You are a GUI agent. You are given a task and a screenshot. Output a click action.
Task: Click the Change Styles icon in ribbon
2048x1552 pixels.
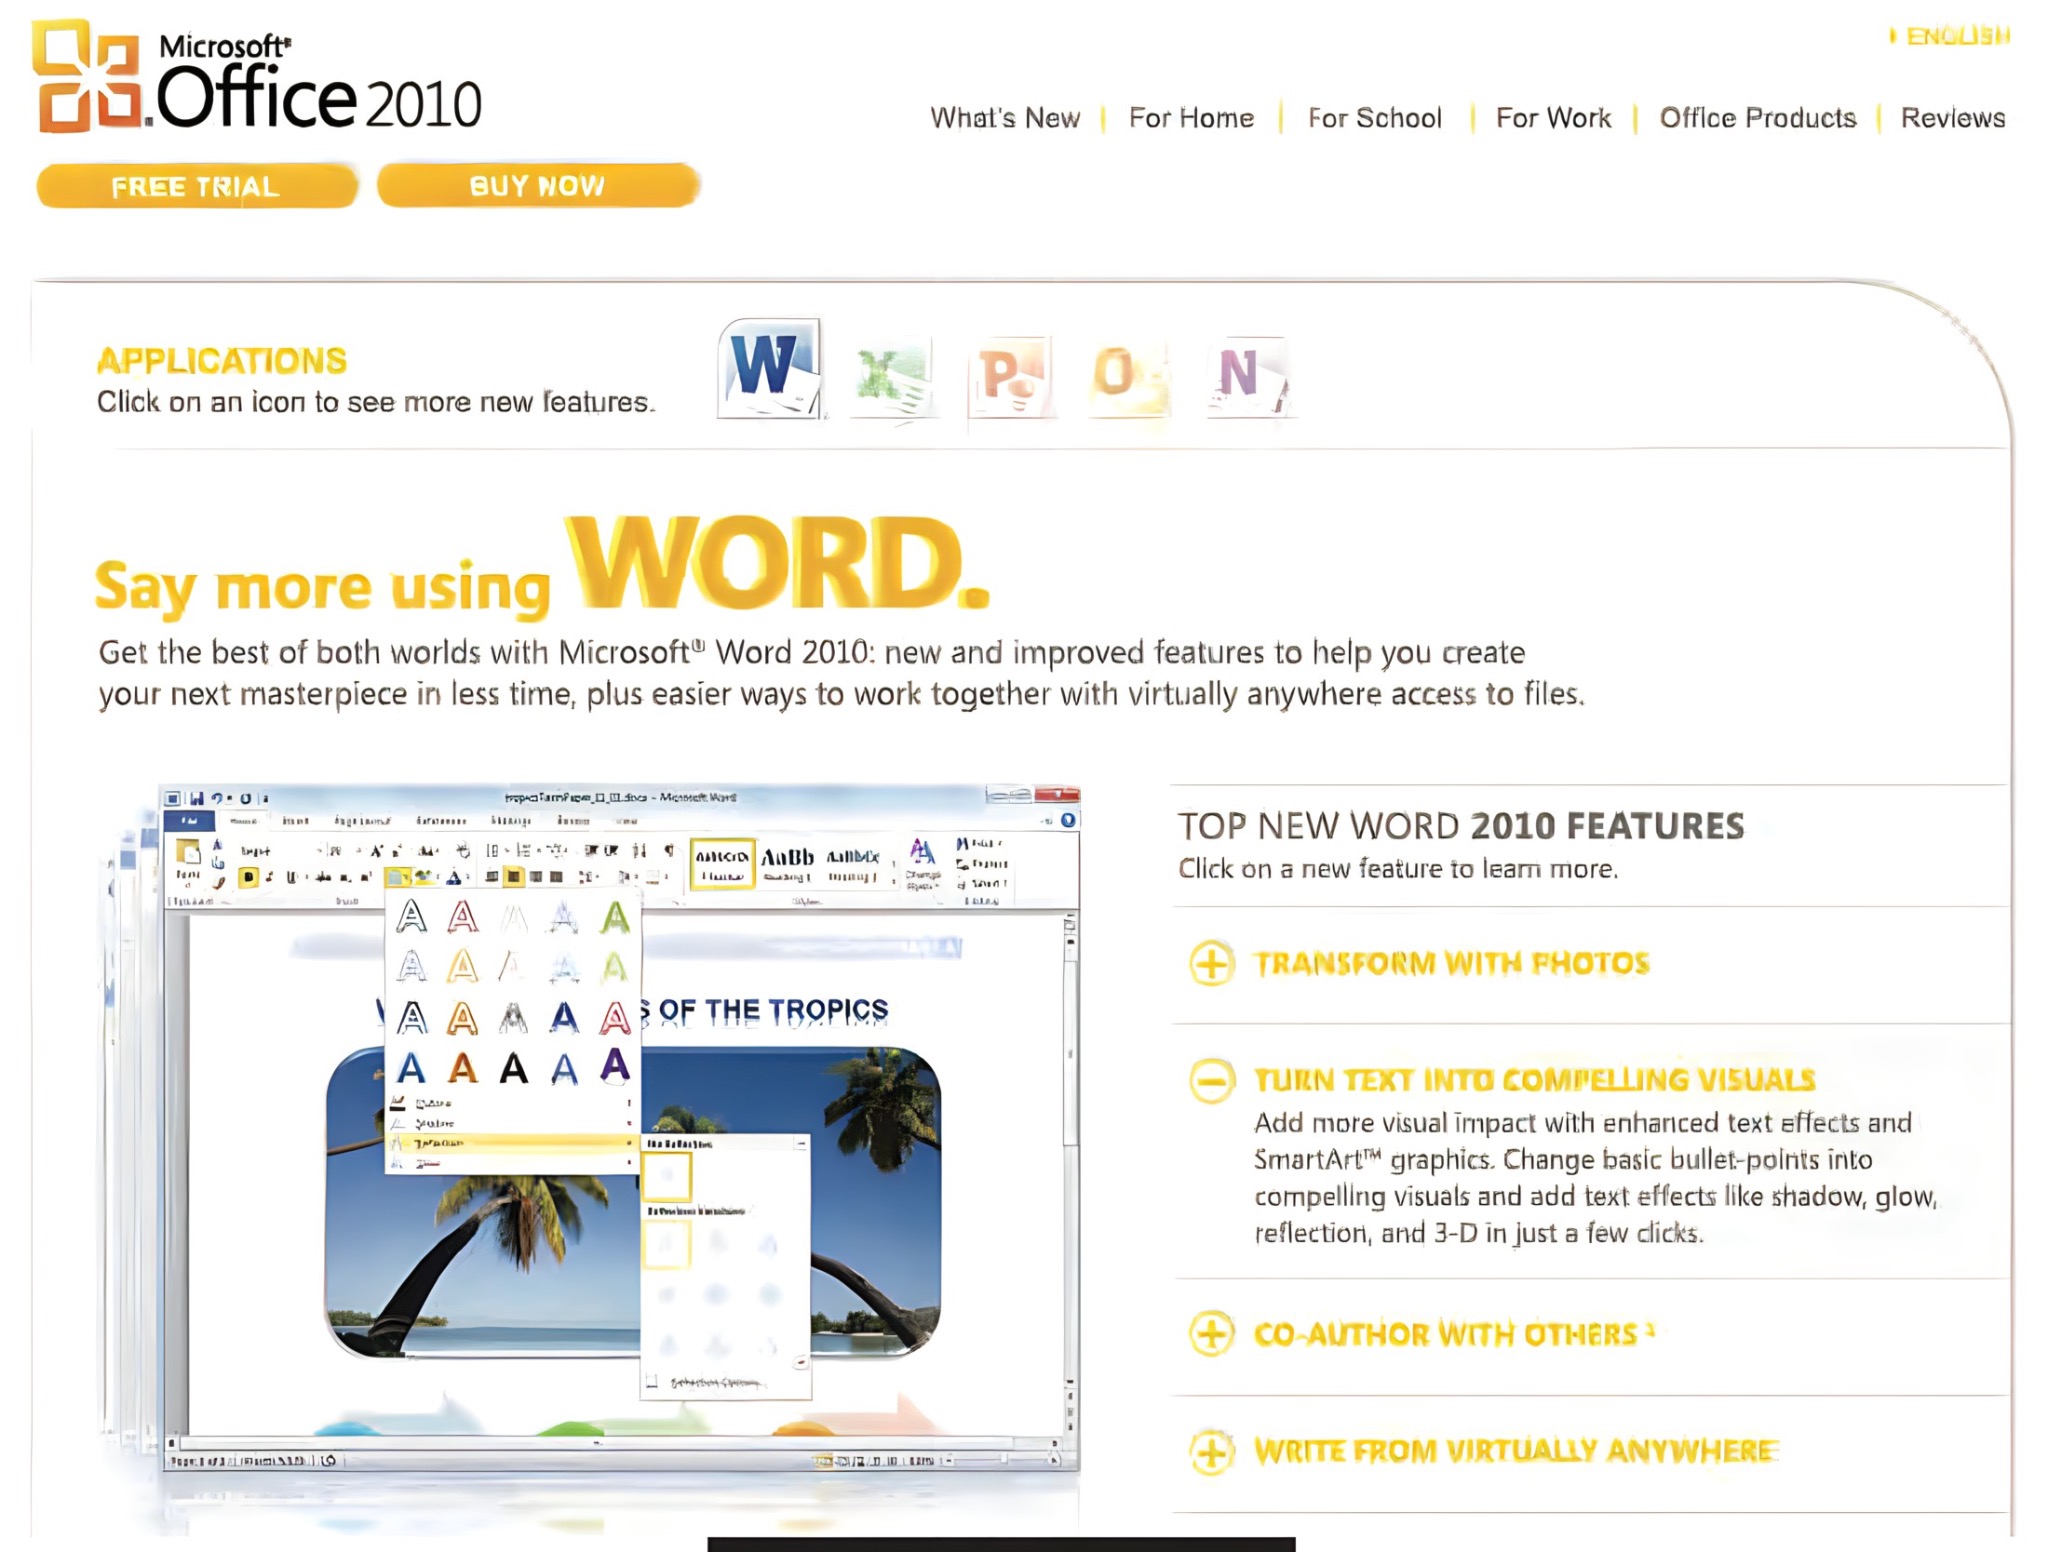pyautogui.click(x=922, y=864)
